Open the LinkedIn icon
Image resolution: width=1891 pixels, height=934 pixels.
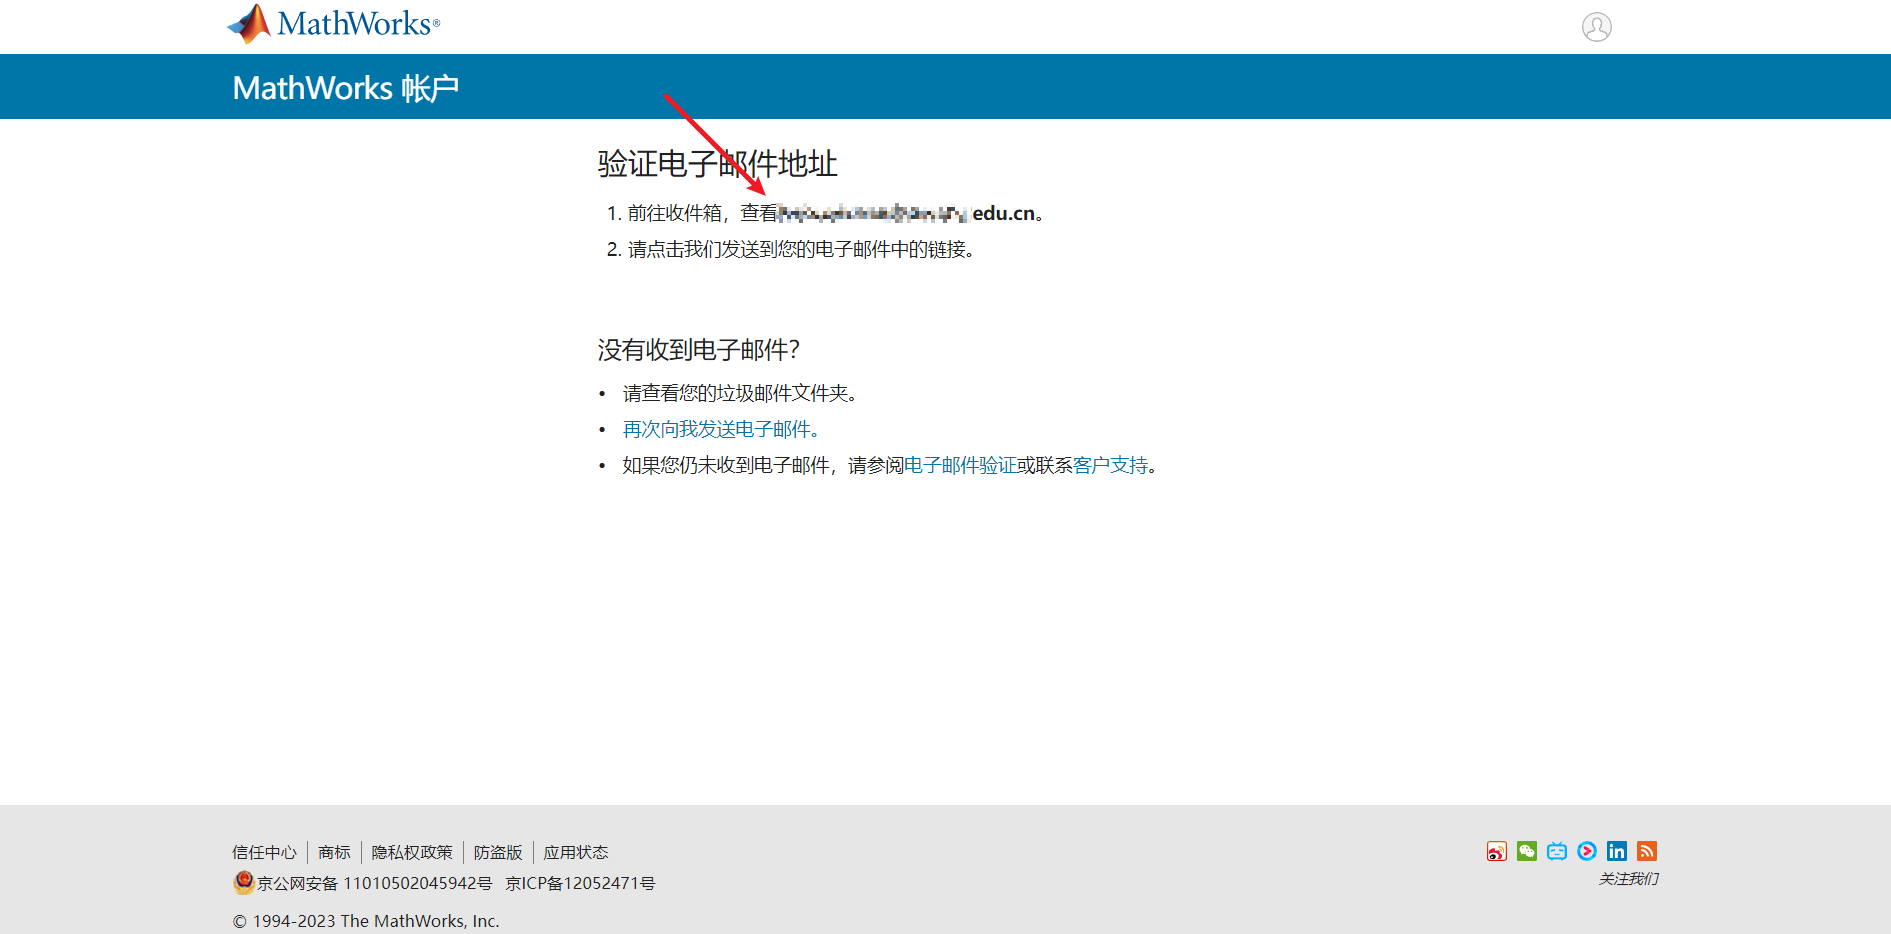pos(1617,851)
